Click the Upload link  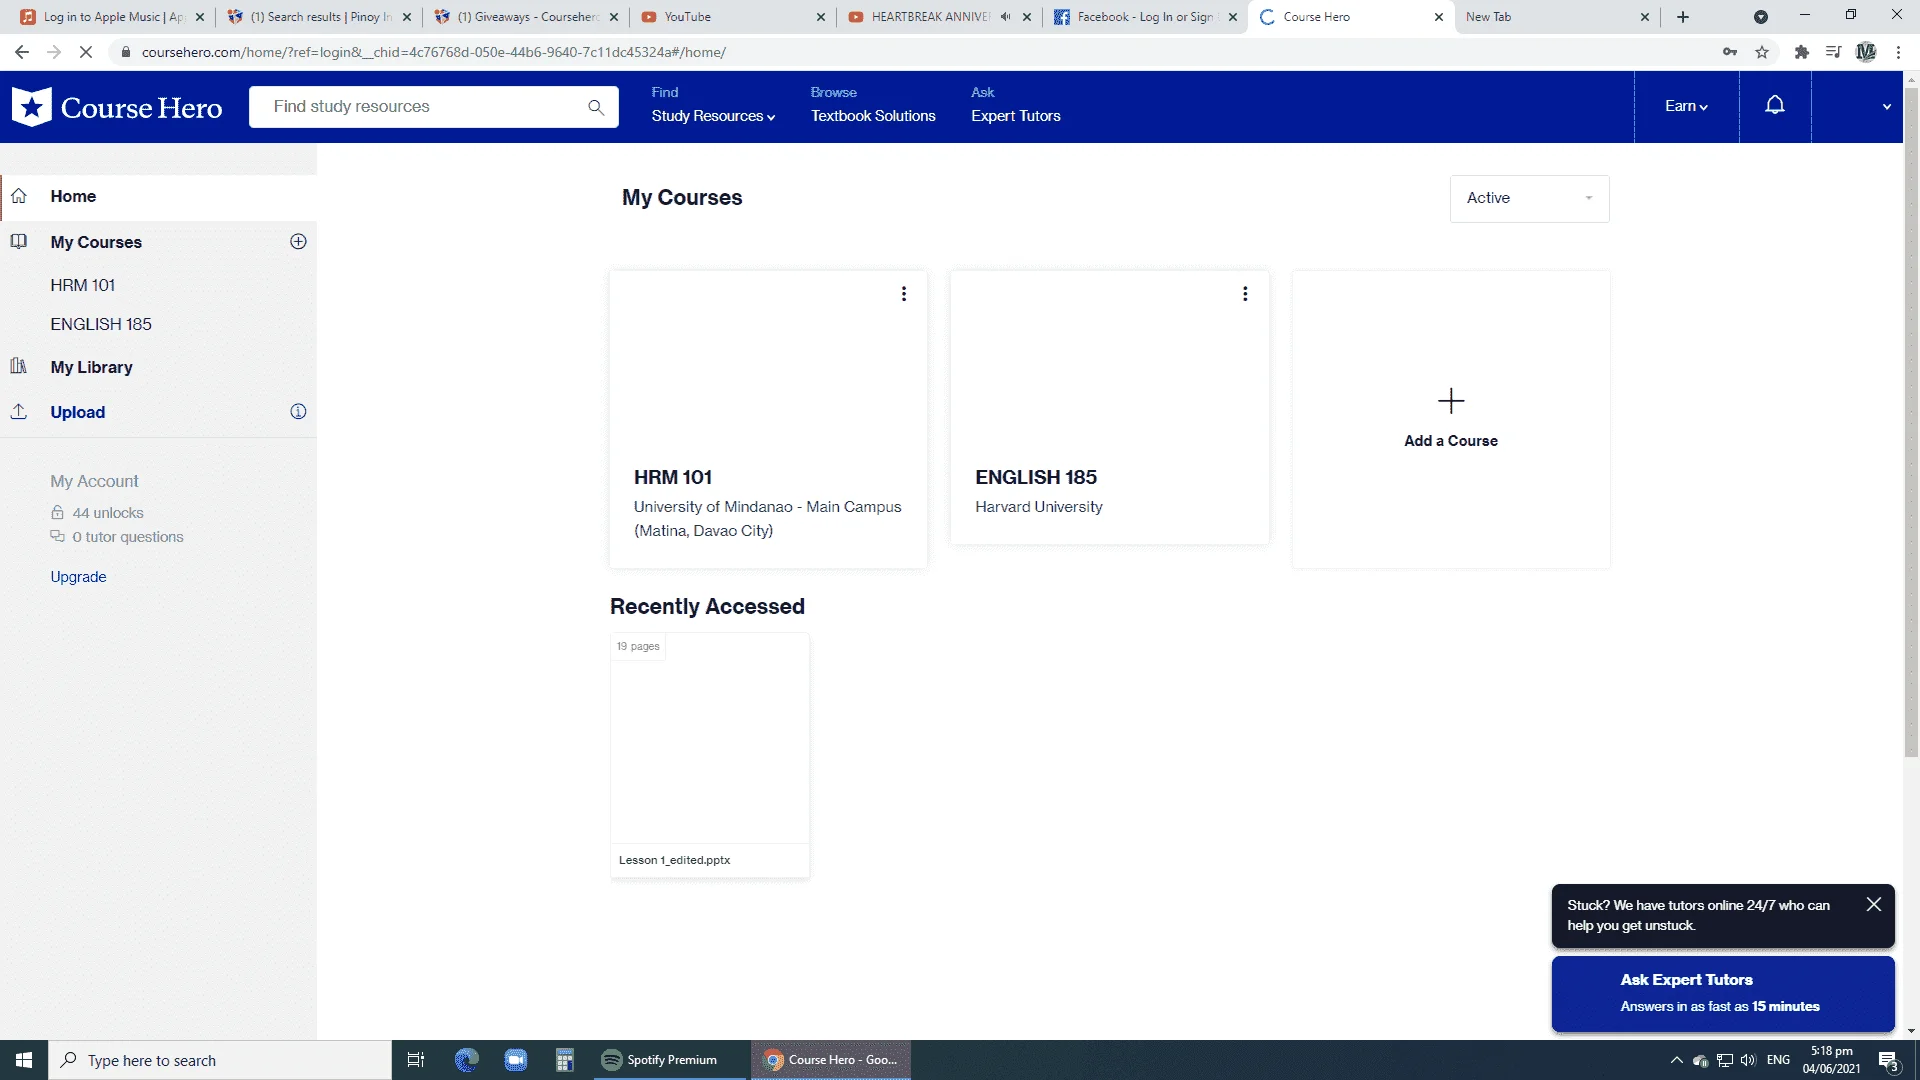click(x=78, y=412)
